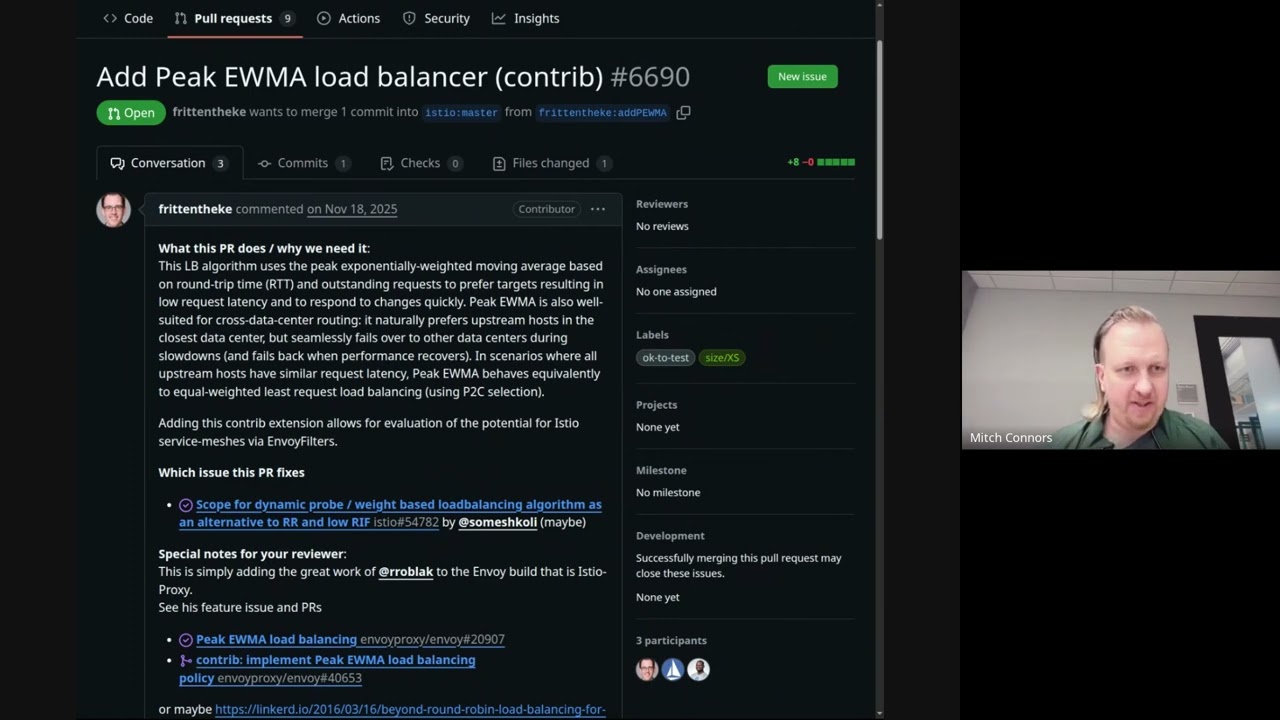Click the 'No milestone' text
Screen dimensions: 1280x720
(x=668, y=492)
